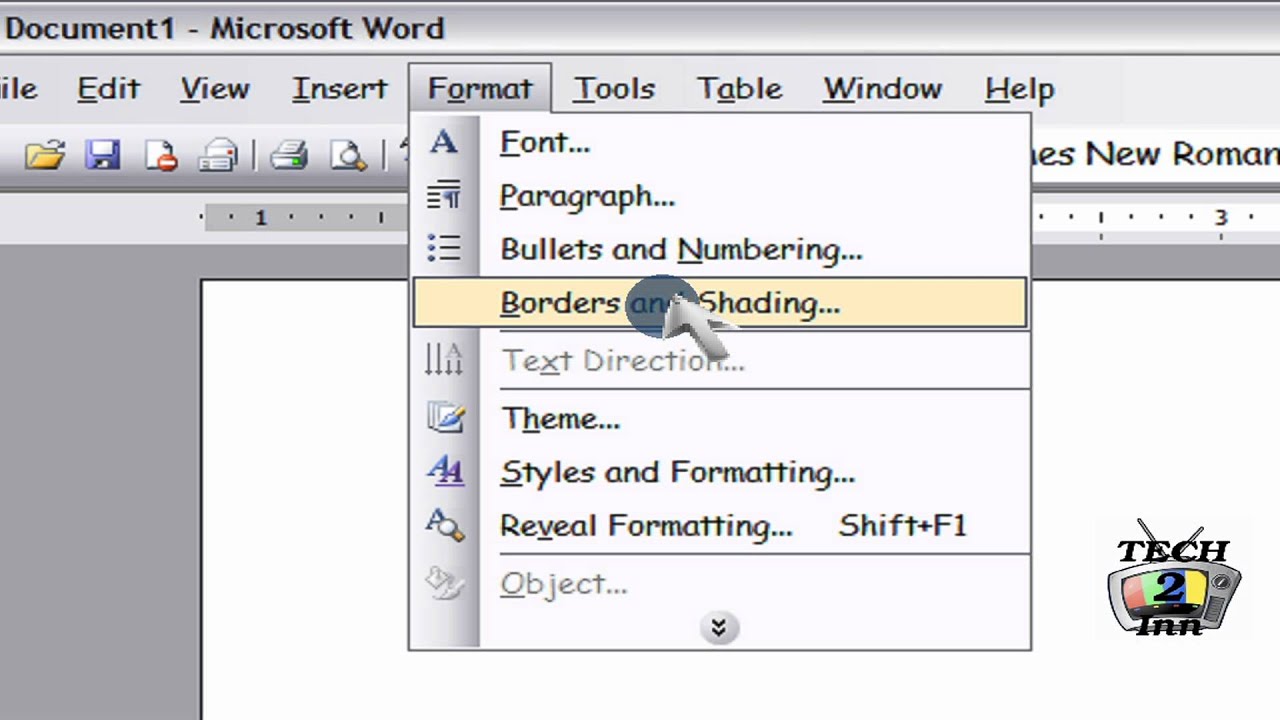This screenshot has width=1280, height=720.
Task: Expand the full Format menu chevron
Action: [x=718, y=627]
